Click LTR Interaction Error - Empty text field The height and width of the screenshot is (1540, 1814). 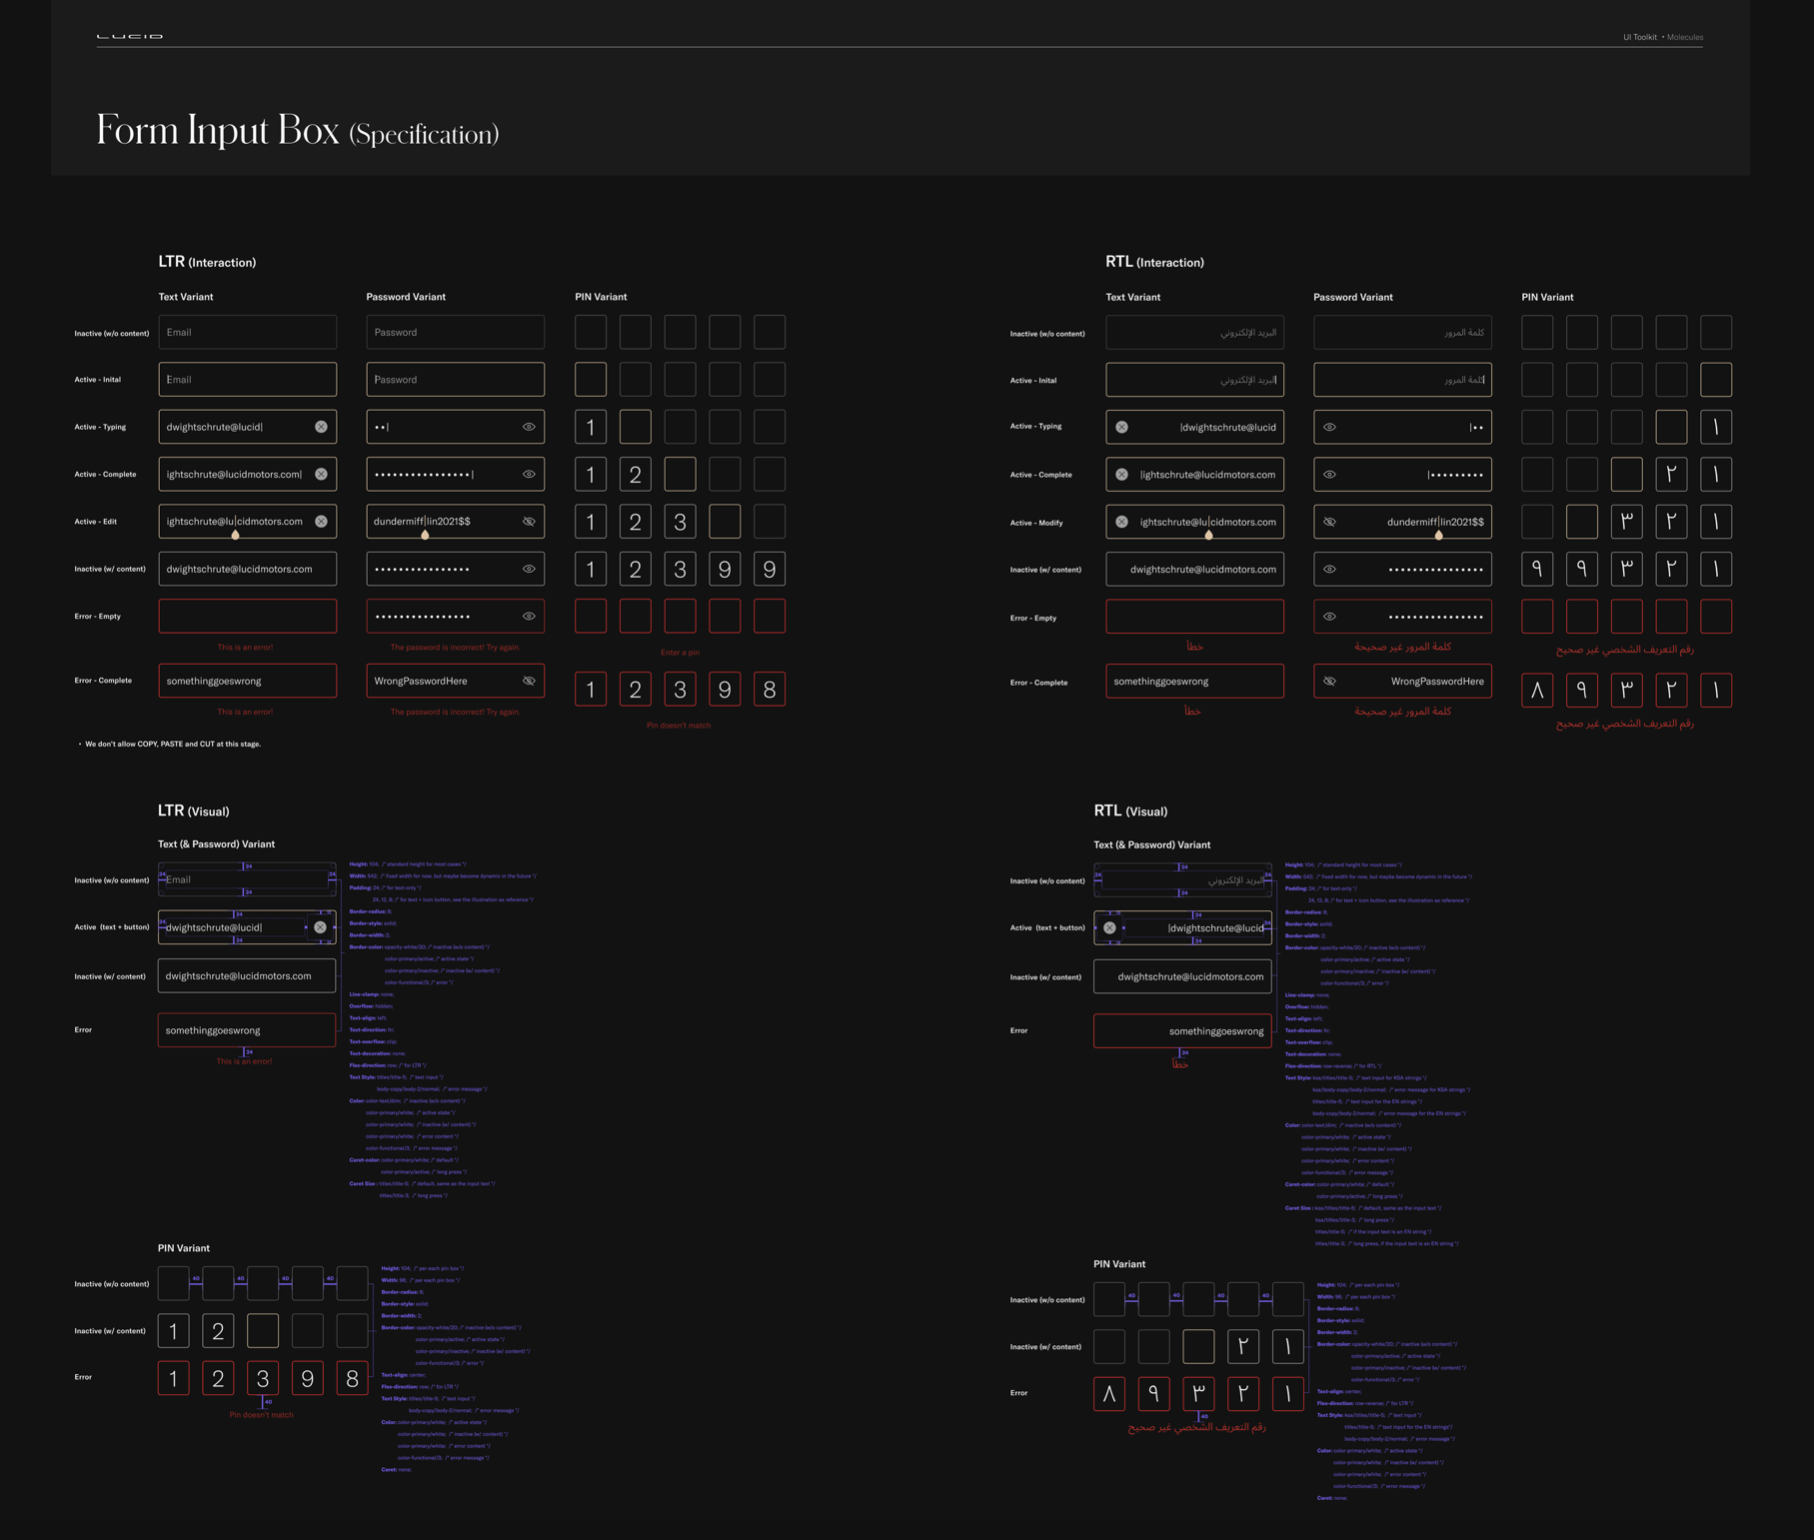tap(248, 616)
